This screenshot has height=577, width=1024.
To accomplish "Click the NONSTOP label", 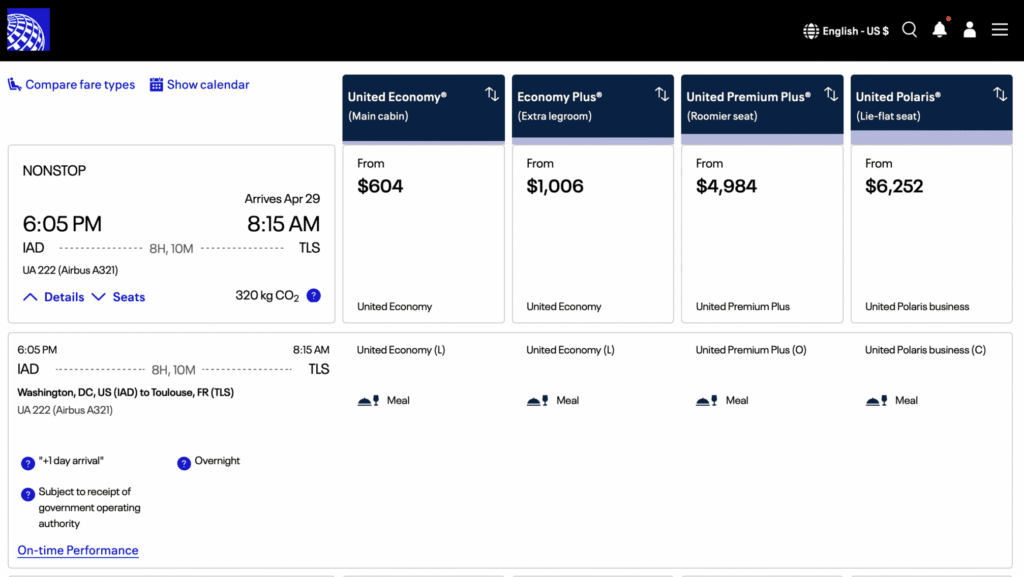I will (x=54, y=171).
